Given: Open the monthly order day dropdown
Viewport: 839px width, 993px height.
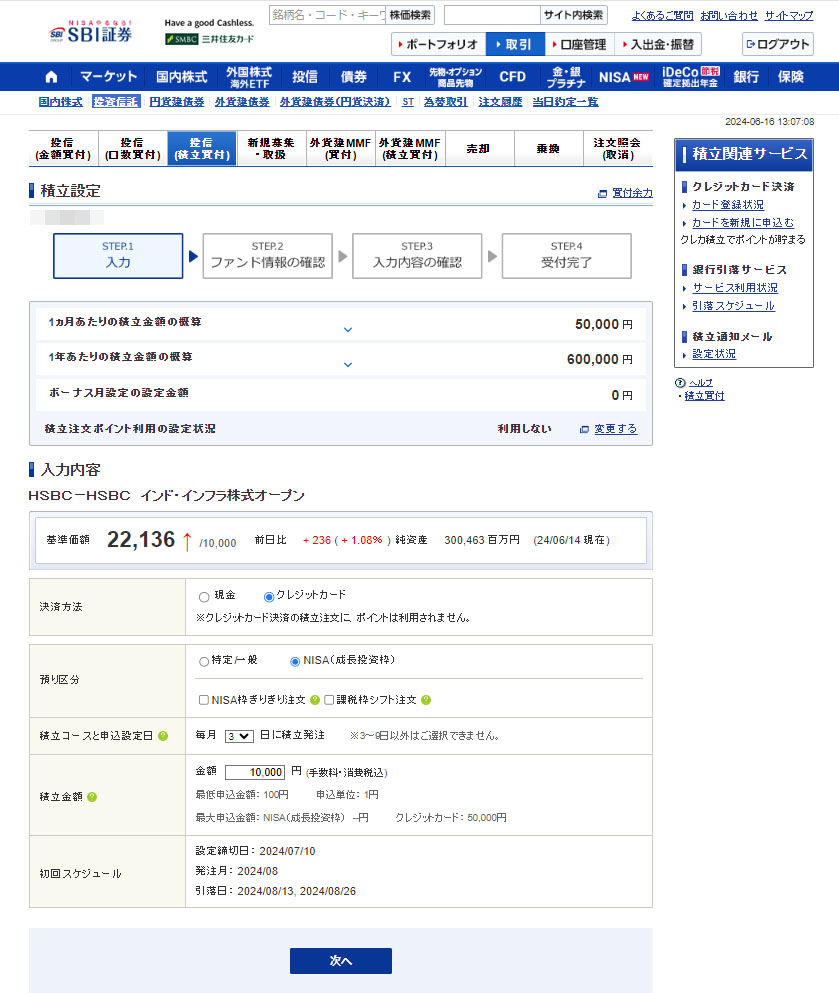Looking at the screenshot, I should (x=239, y=735).
